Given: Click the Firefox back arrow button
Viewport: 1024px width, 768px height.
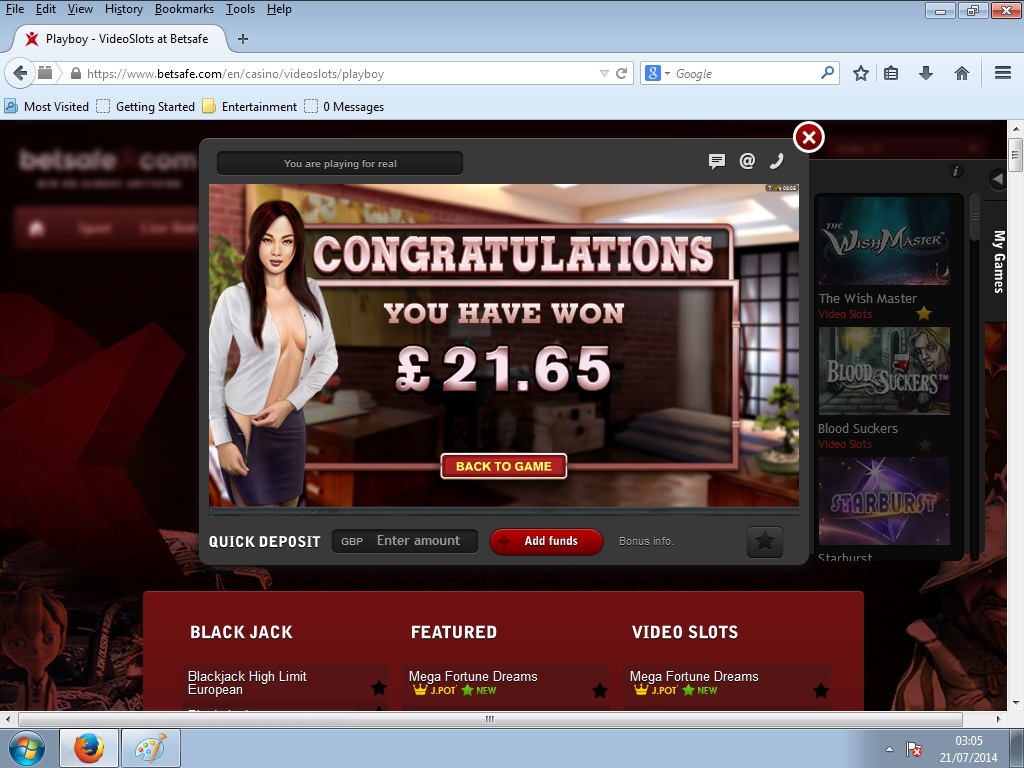Looking at the screenshot, I should click(x=20, y=73).
